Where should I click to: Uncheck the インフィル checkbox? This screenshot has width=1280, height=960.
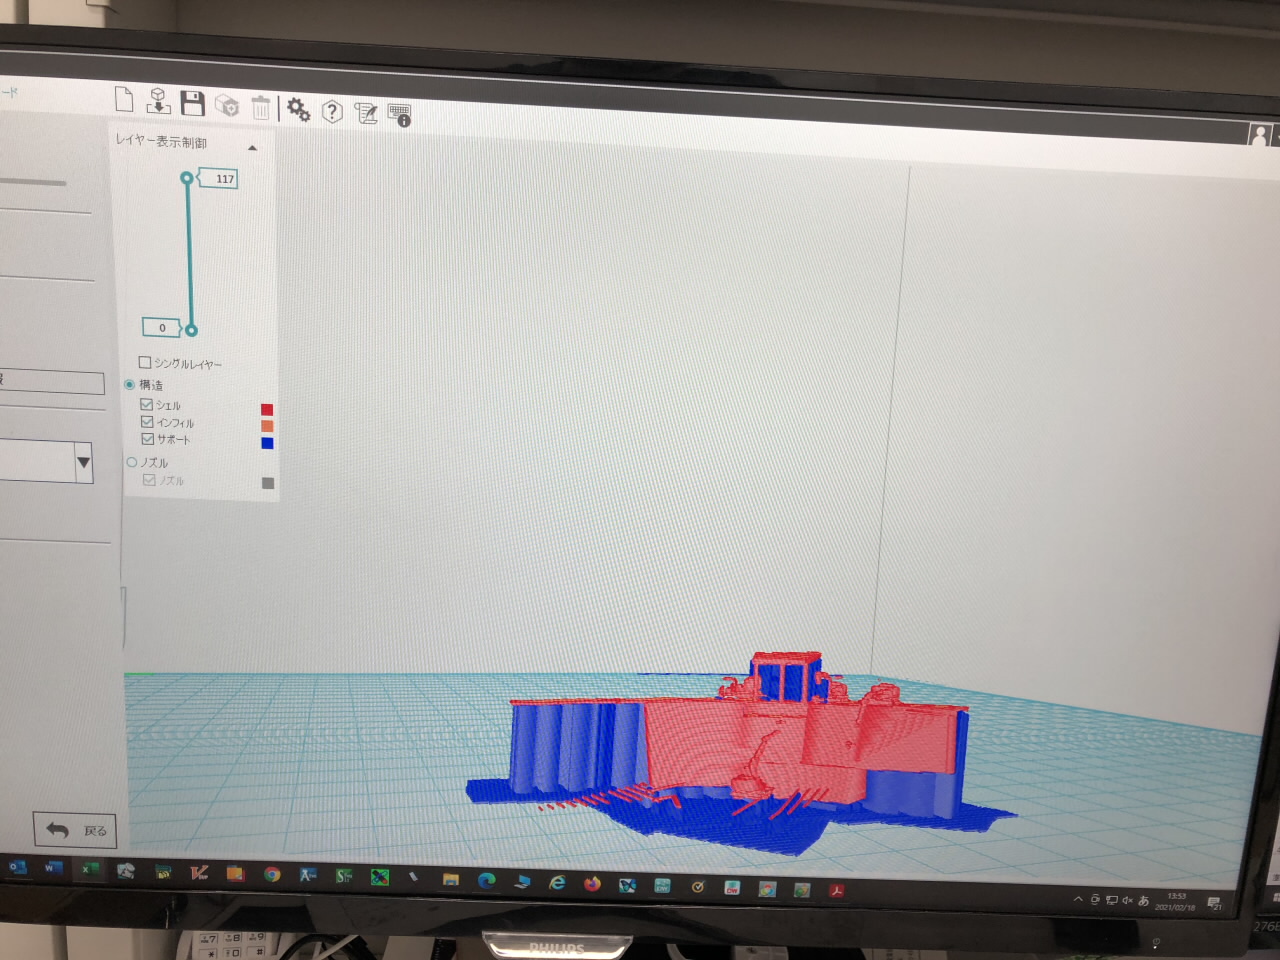pyautogui.click(x=147, y=421)
